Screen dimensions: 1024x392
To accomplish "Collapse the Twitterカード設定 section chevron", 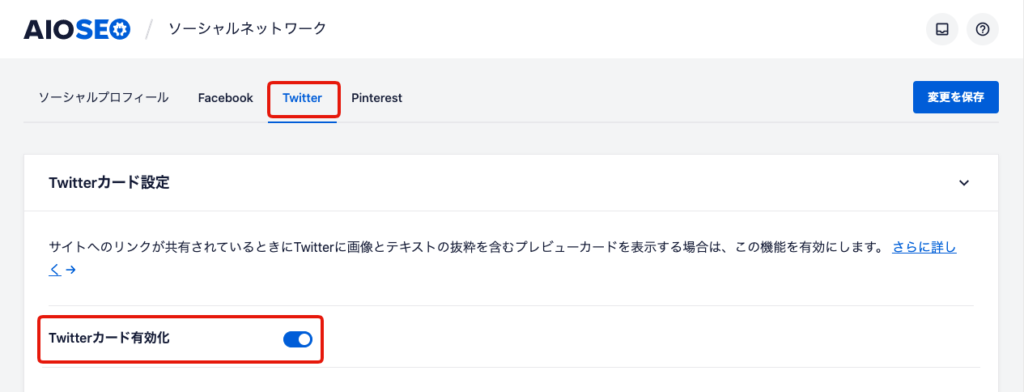I will click(x=964, y=183).
